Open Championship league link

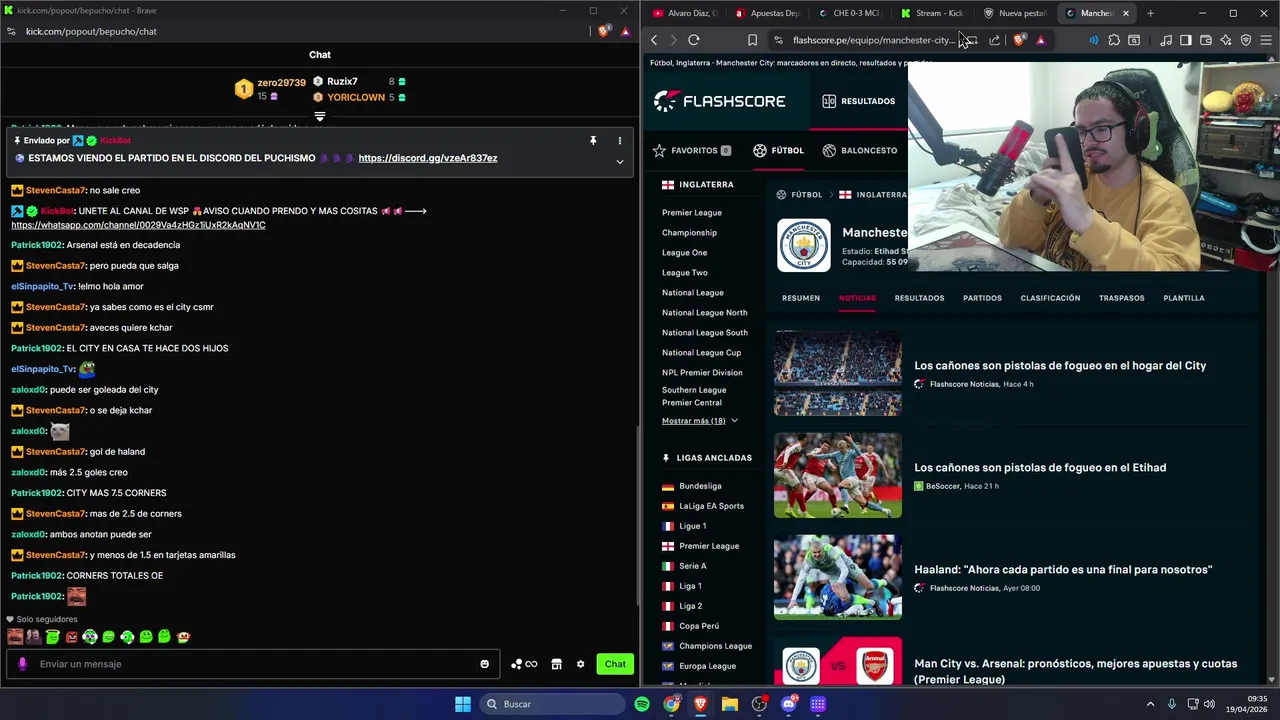click(689, 232)
